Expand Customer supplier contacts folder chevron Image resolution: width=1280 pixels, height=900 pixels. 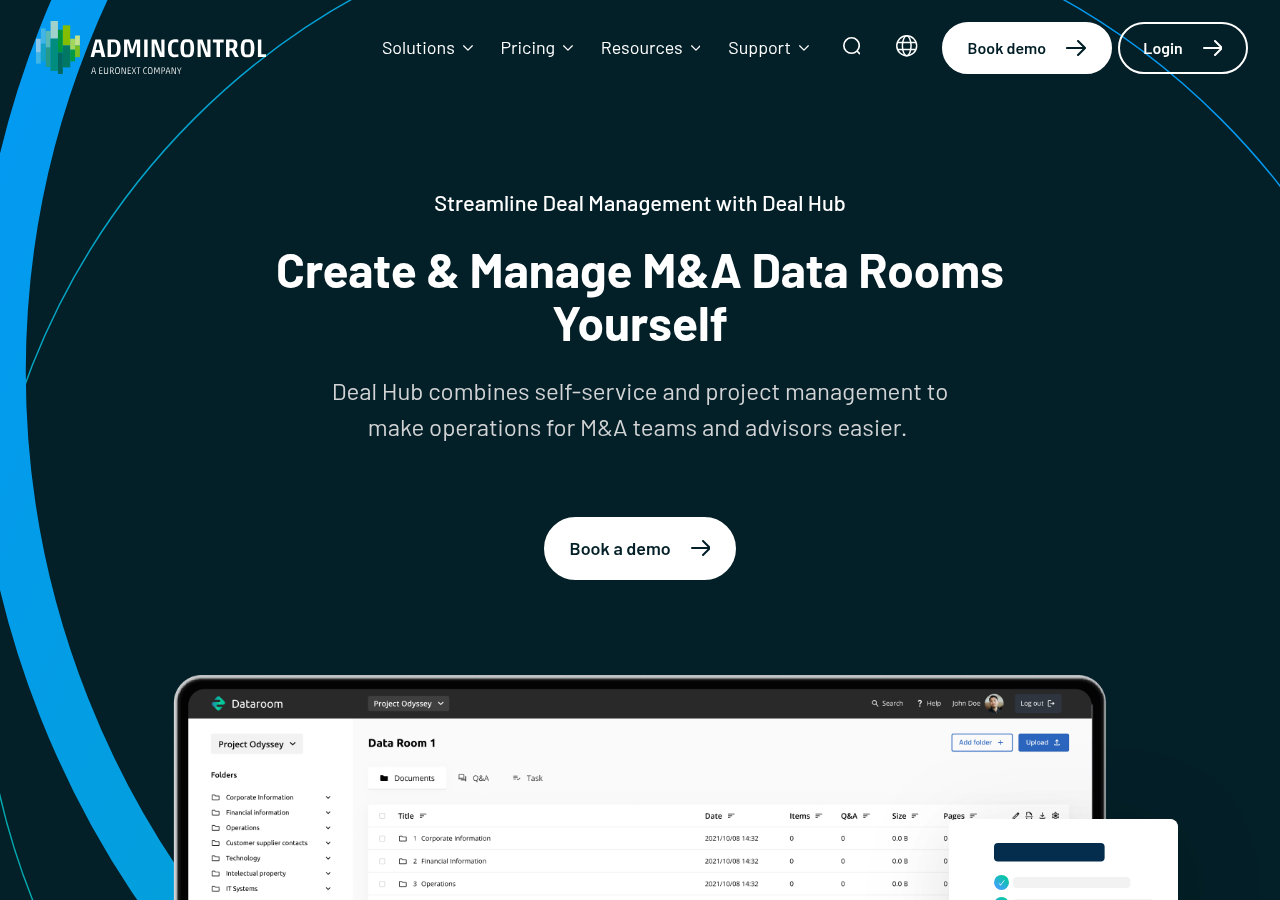(328, 843)
